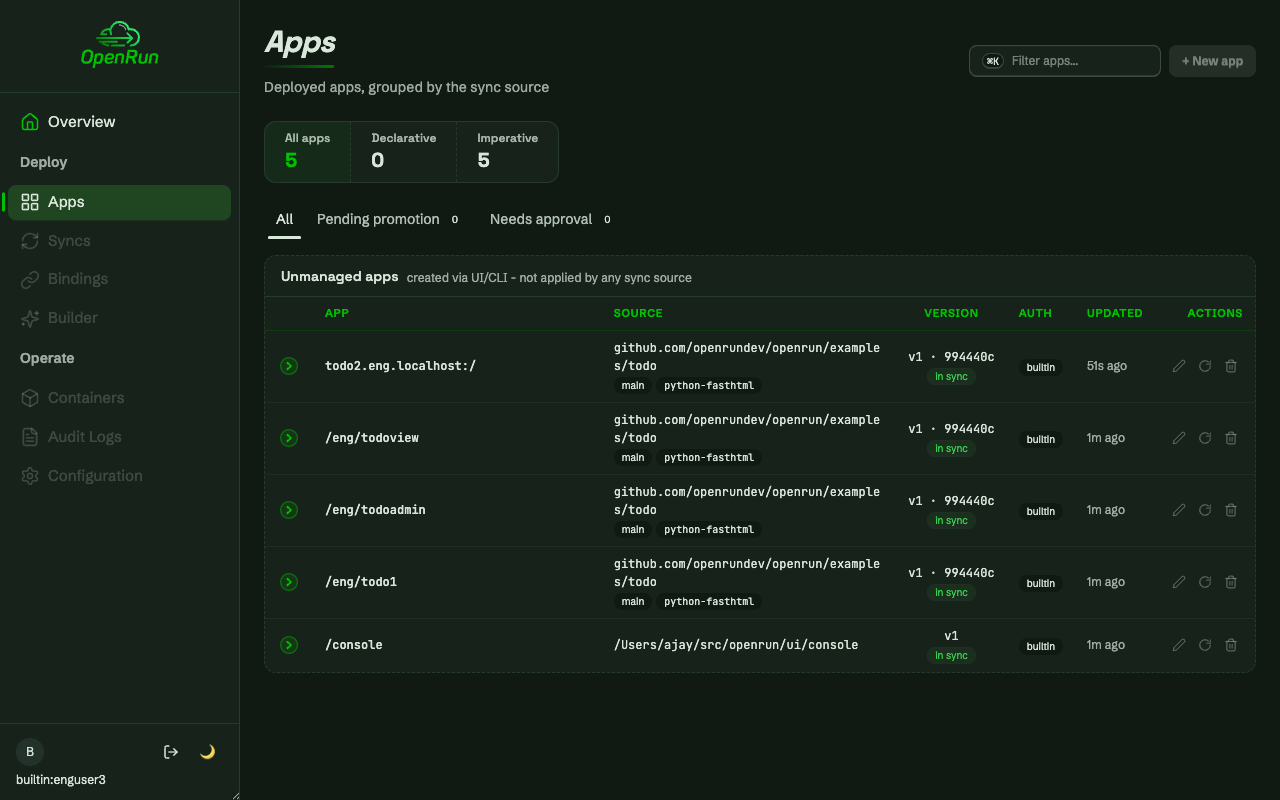Reload the /eng/todoview app
Viewport: 1280px width, 800px height.
point(1205,438)
